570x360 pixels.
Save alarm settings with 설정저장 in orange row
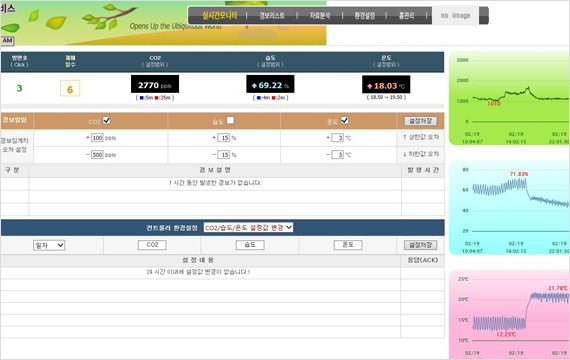coord(421,121)
